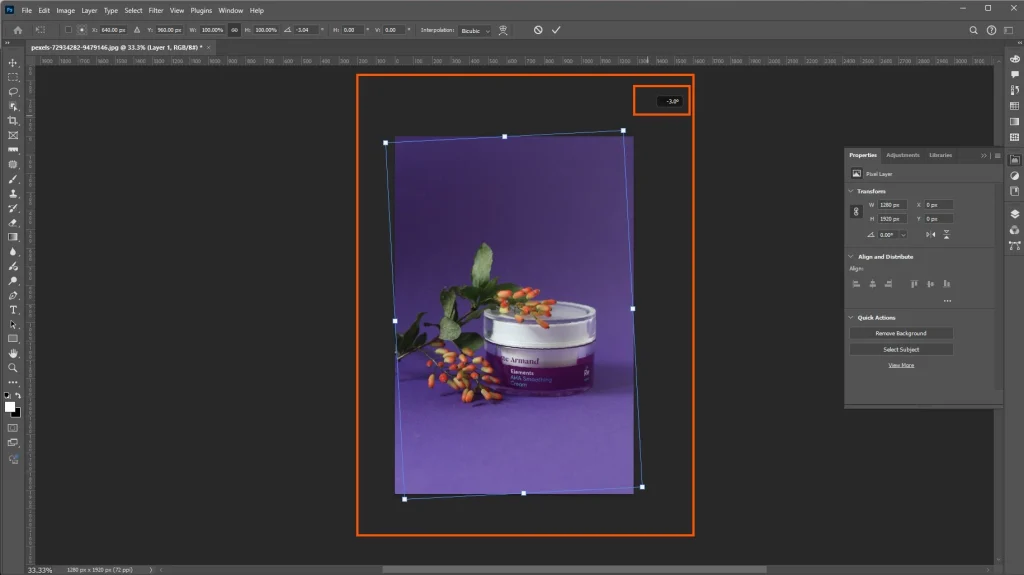Toggle maintain aspect ratio link in options bar

pyautogui.click(x=234, y=30)
